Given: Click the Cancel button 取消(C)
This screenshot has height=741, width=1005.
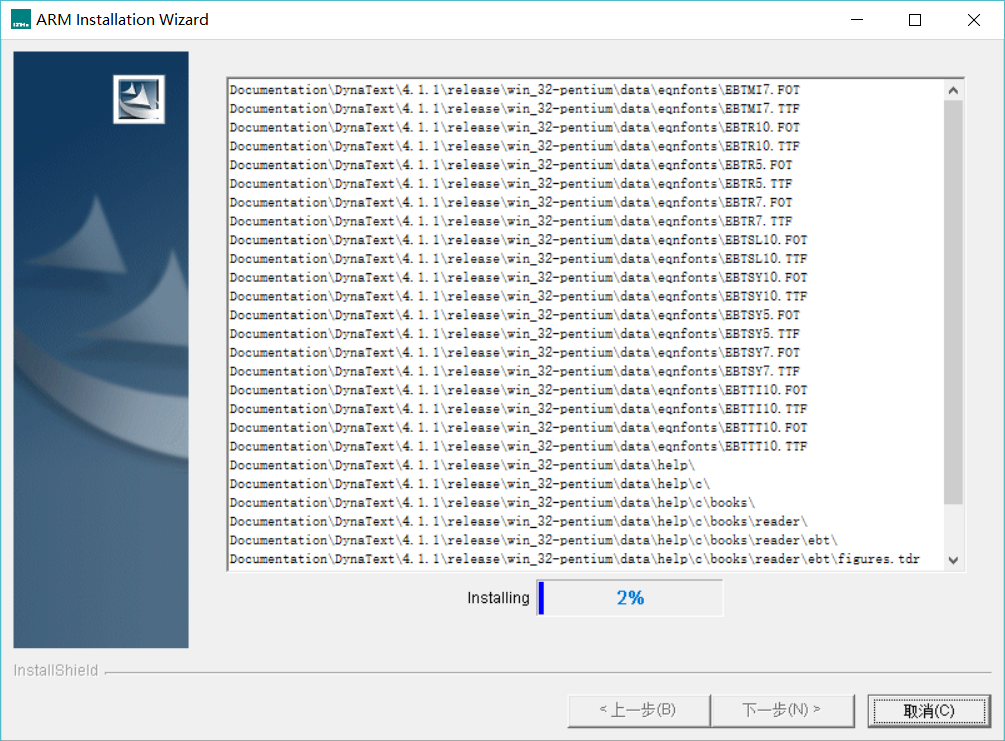Looking at the screenshot, I should 929,710.
